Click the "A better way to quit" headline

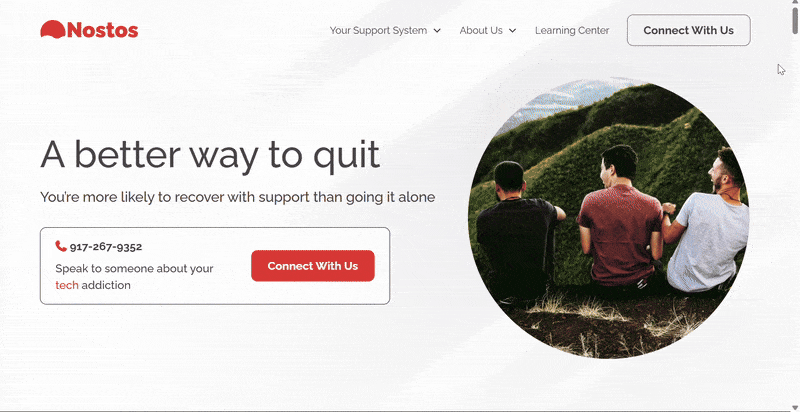click(x=210, y=154)
